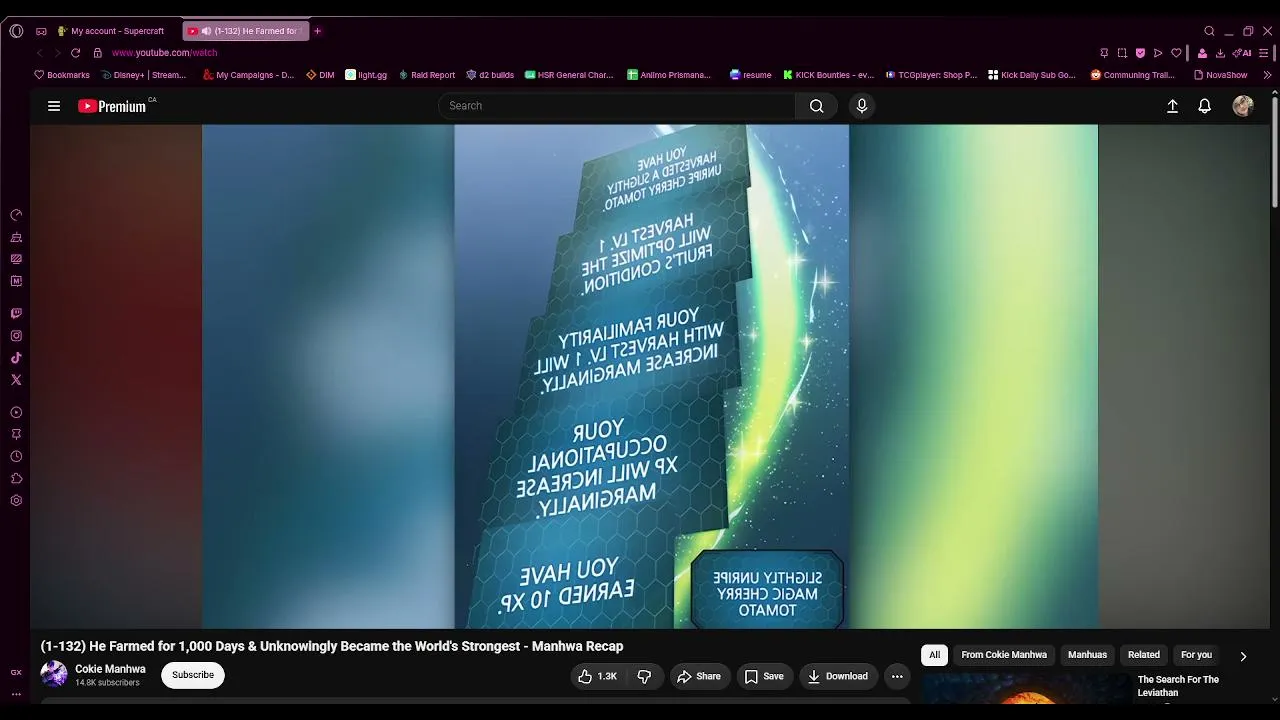Filter by Manhuas chip
The width and height of the screenshot is (1280, 720).
pos(1087,655)
